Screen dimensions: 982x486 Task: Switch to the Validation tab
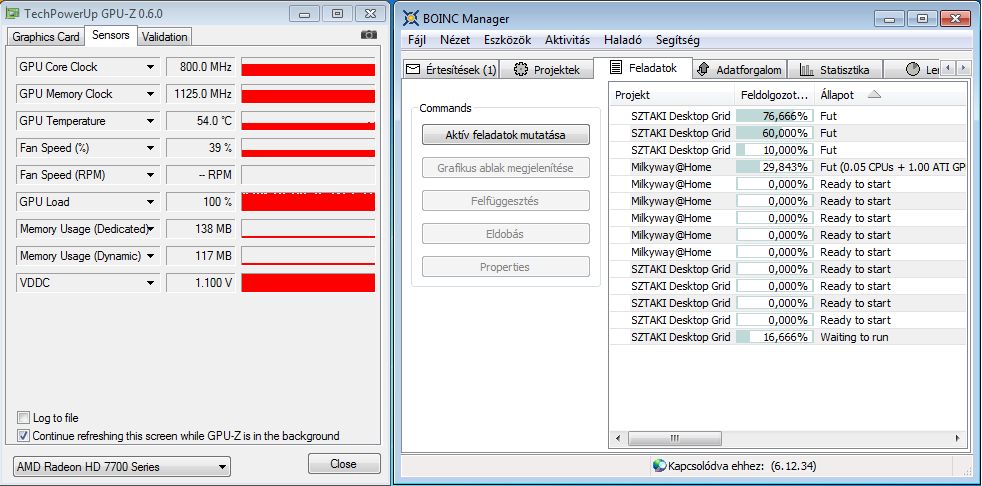click(165, 37)
